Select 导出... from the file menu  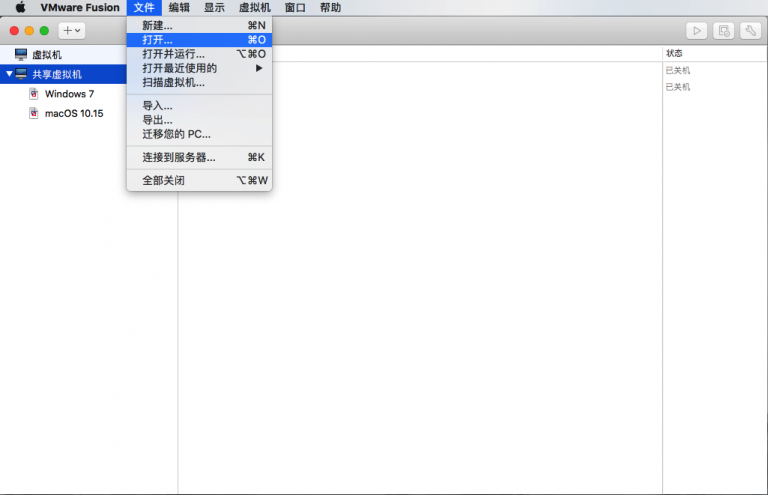pyautogui.click(x=199, y=120)
